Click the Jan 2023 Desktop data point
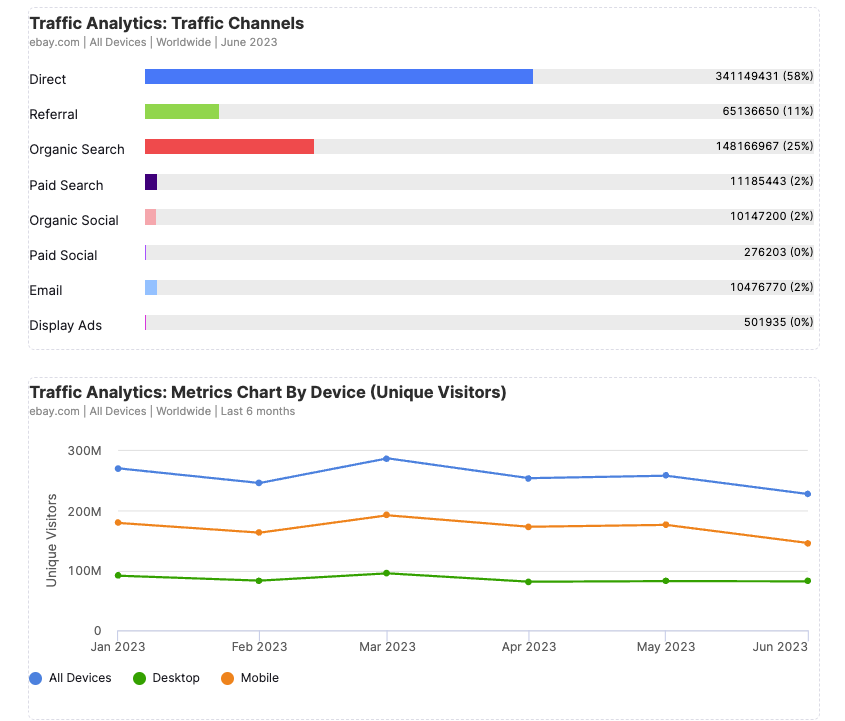Image resolution: width=845 pixels, height=721 pixels. [117, 575]
